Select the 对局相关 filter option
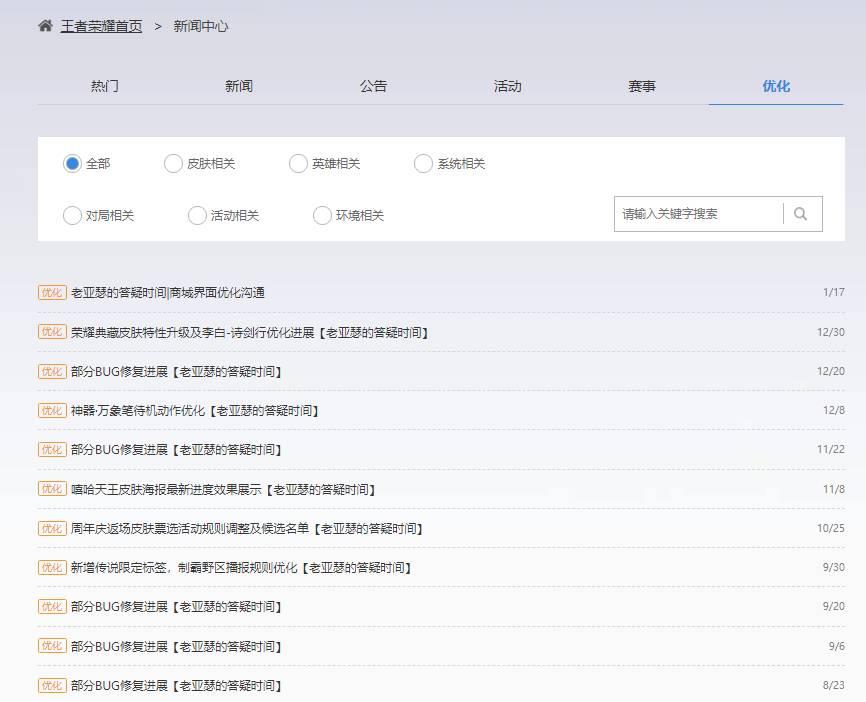This screenshot has width=866, height=702. (72, 215)
